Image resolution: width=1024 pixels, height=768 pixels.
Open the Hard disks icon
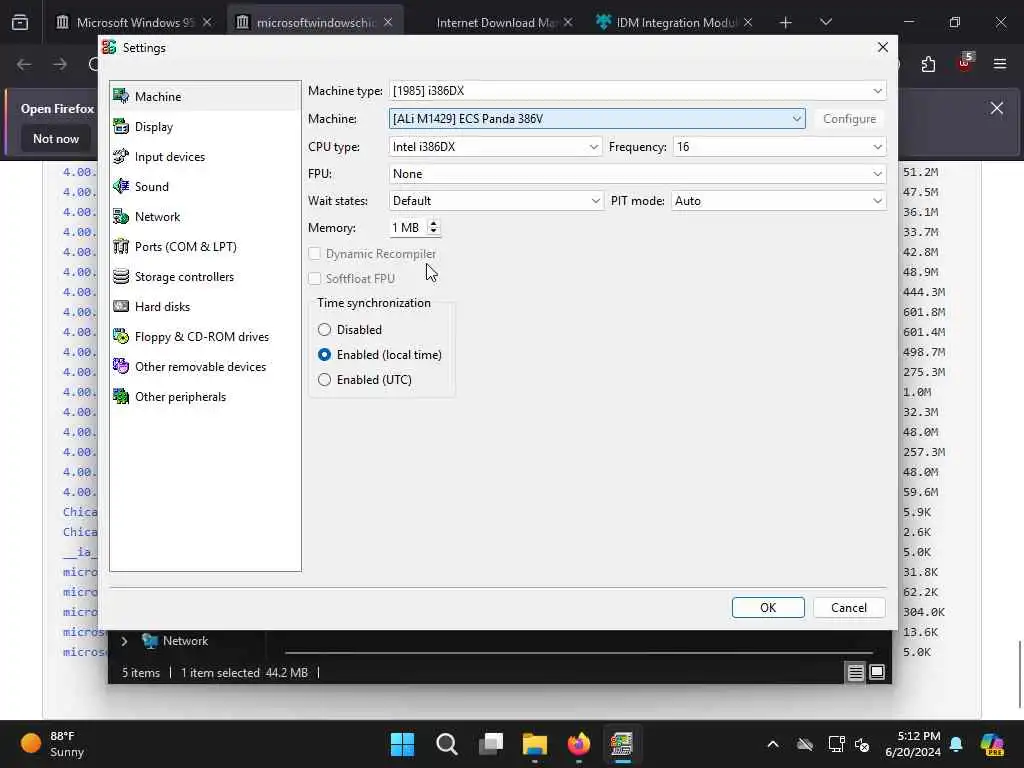[x=121, y=306]
